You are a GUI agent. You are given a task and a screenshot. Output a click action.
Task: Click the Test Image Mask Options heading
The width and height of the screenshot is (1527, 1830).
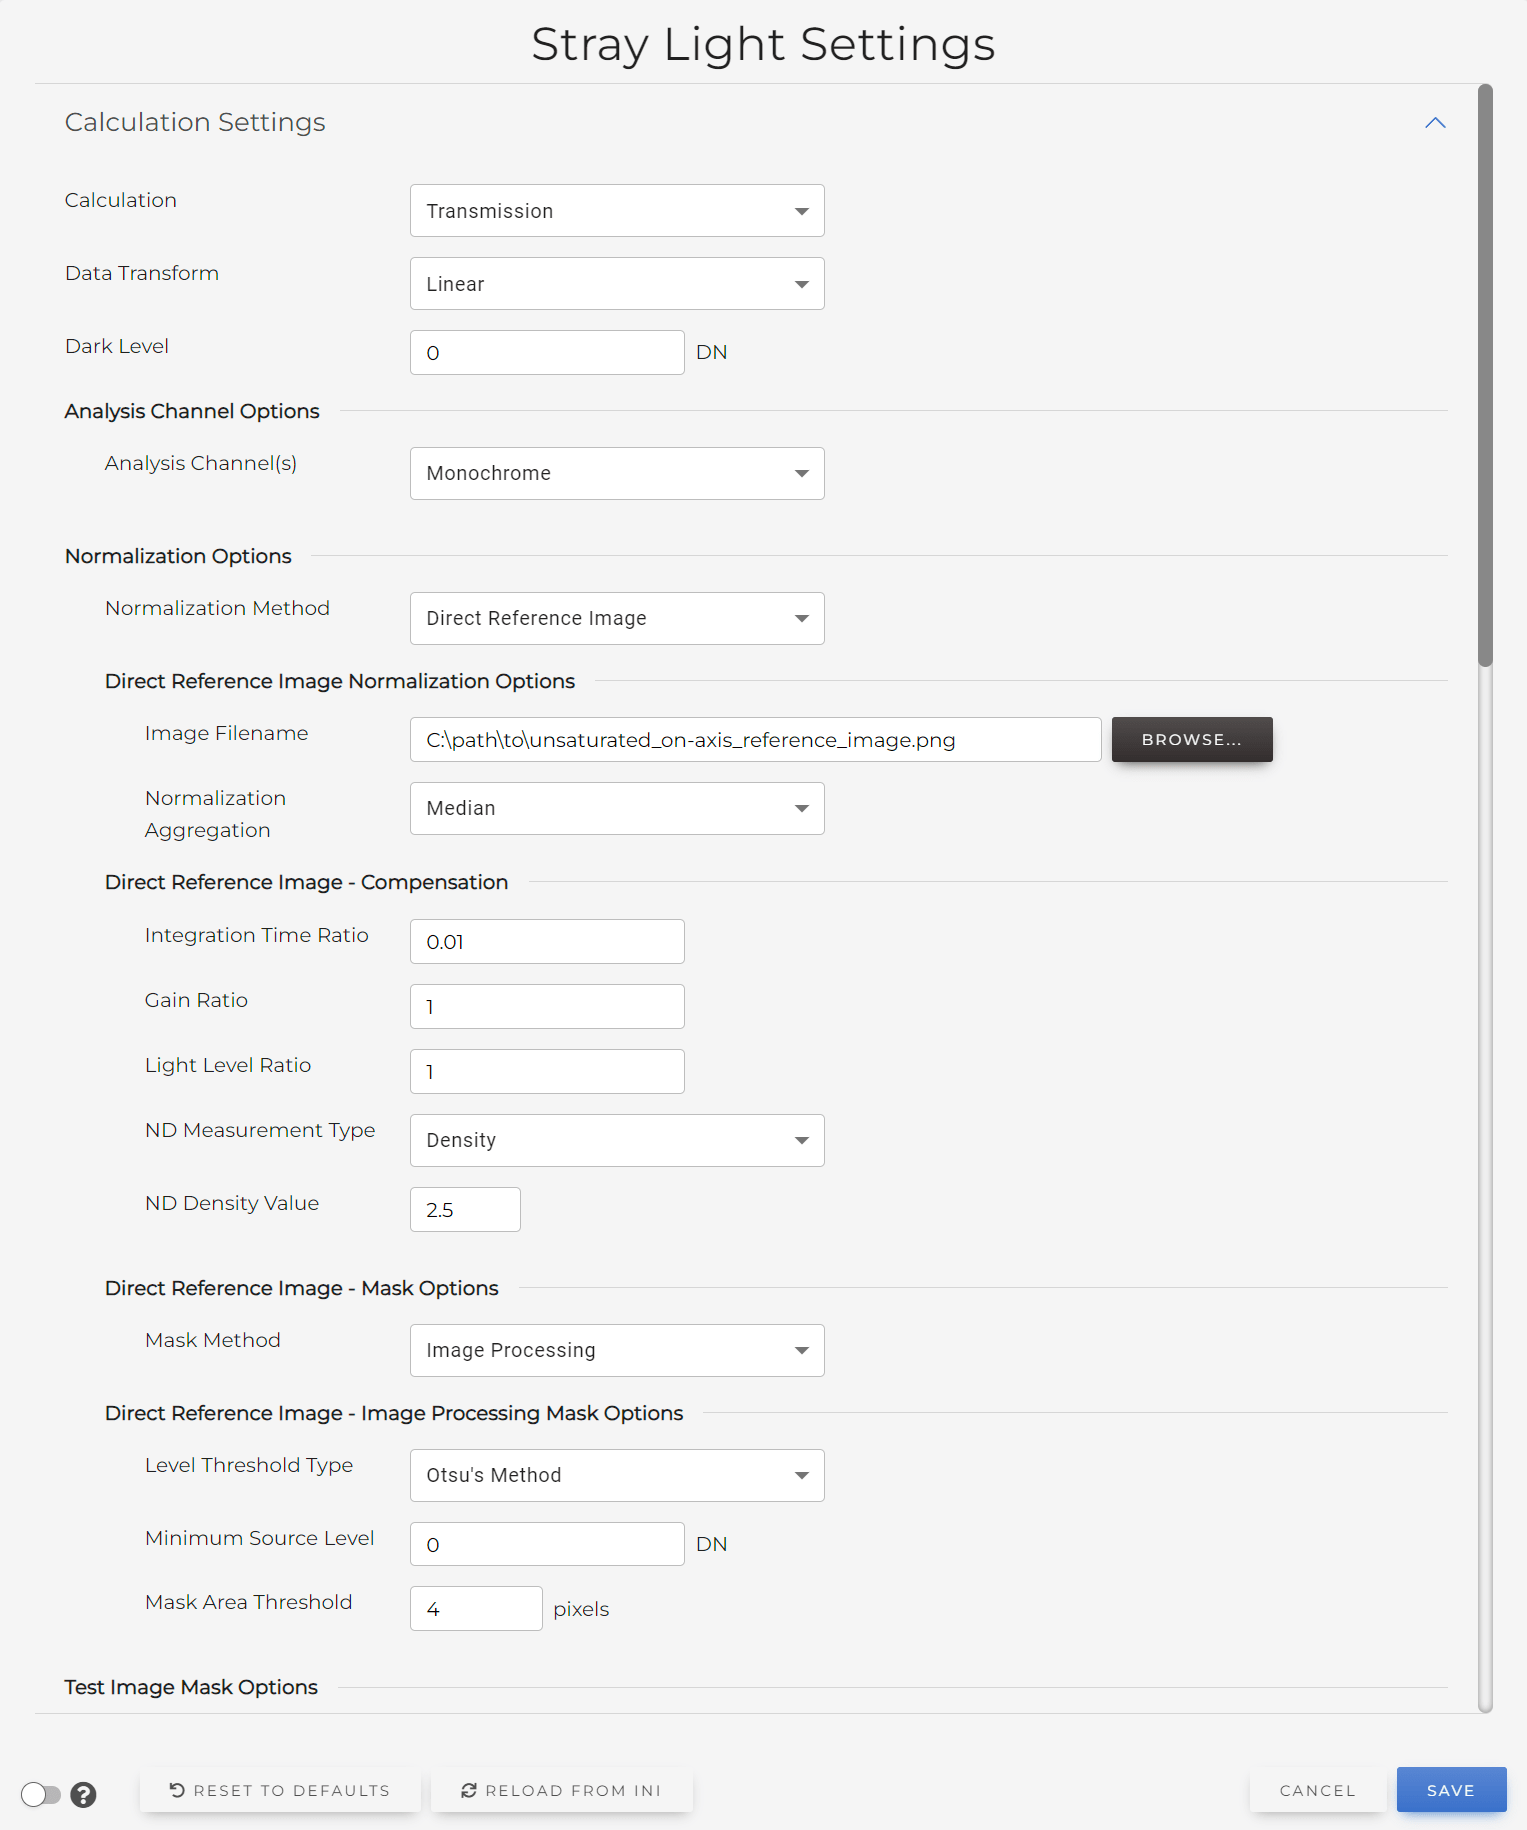191,1687
